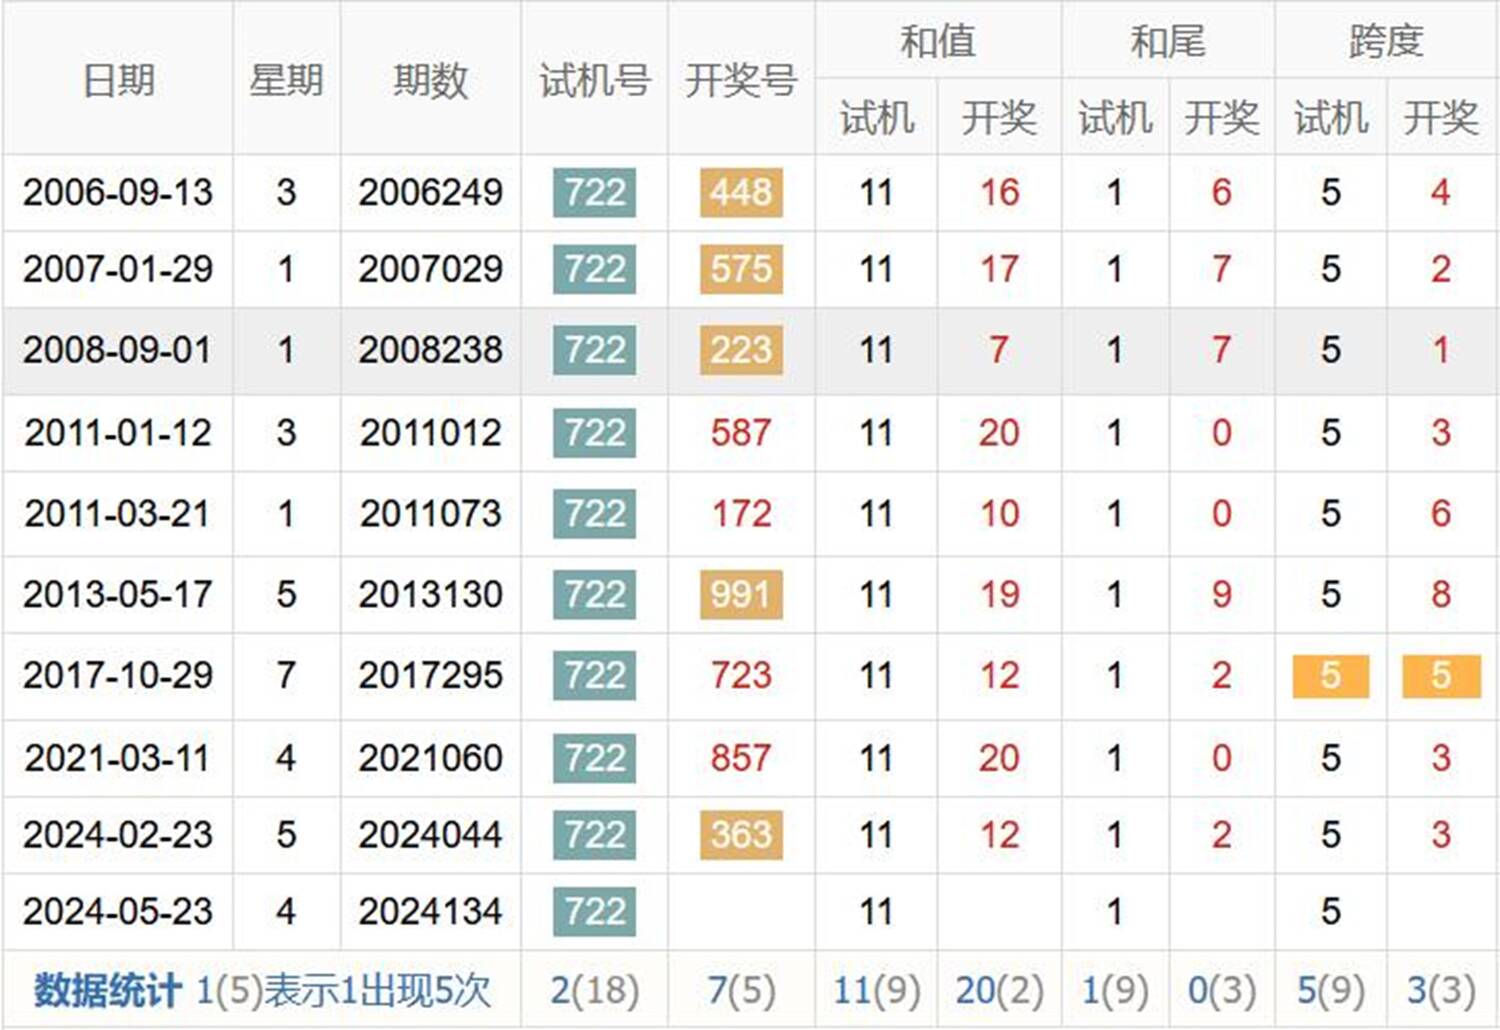Click the 2(18) statistic in footer
1500x1030 pixels.
click(x=594, y=991)
